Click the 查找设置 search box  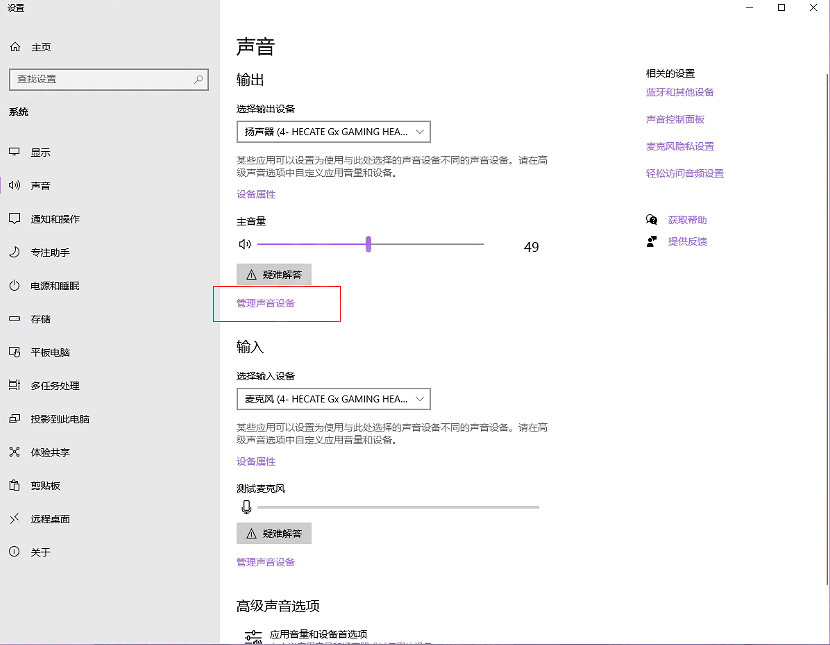pyautogui.click(x=108, y=78)
